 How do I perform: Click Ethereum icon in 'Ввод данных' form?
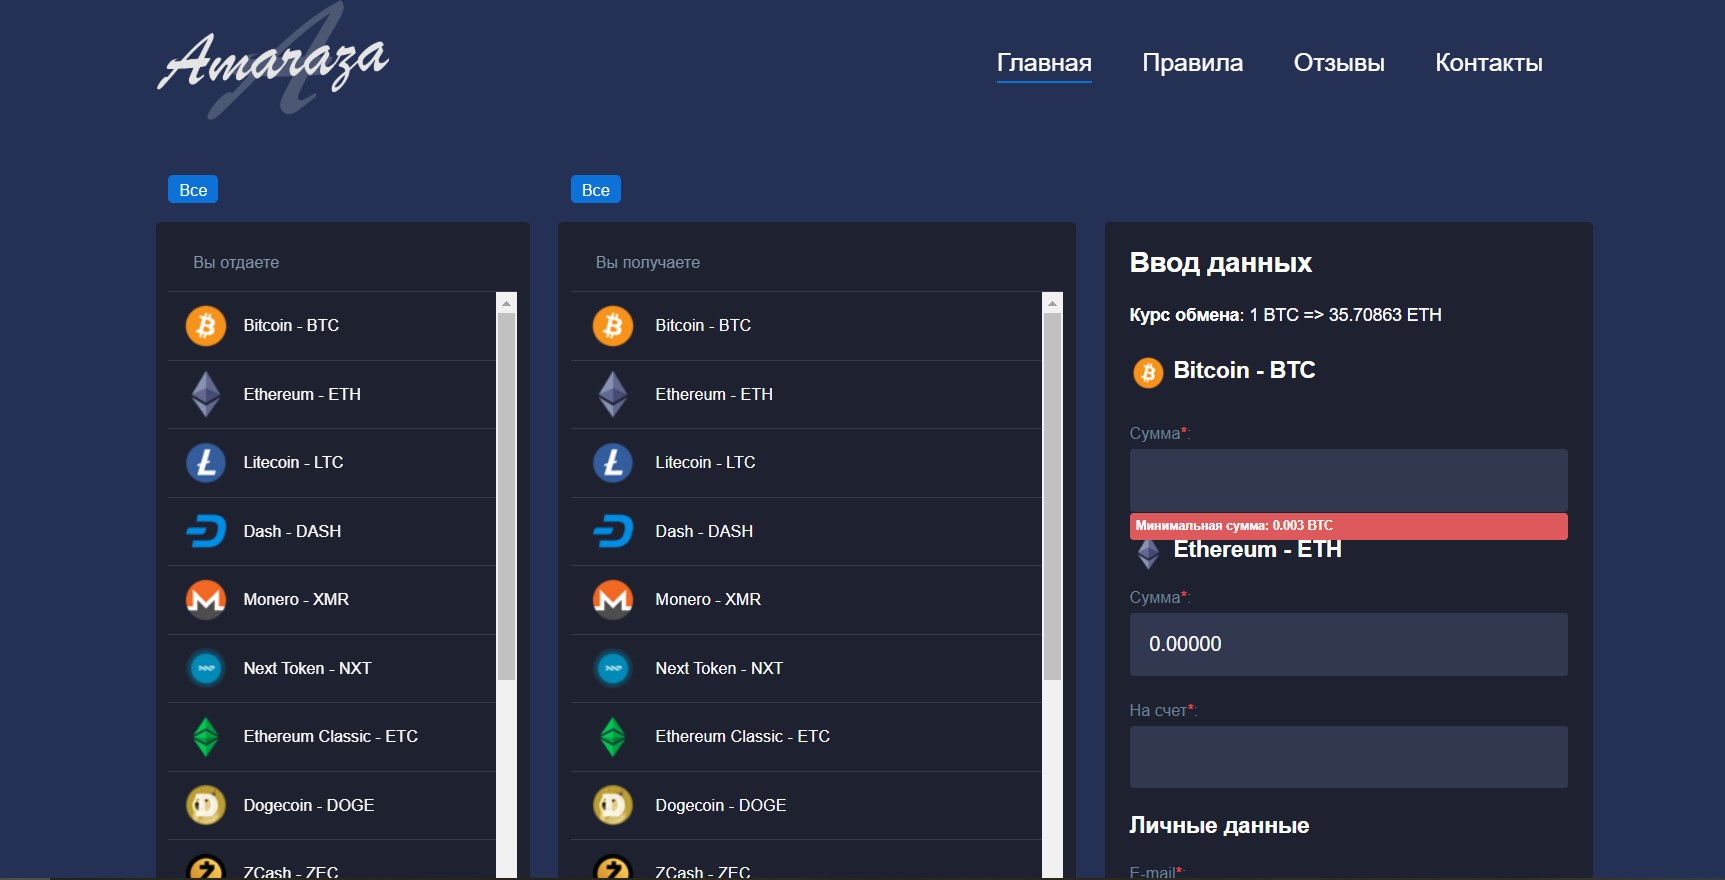(x=1148, y=554)
